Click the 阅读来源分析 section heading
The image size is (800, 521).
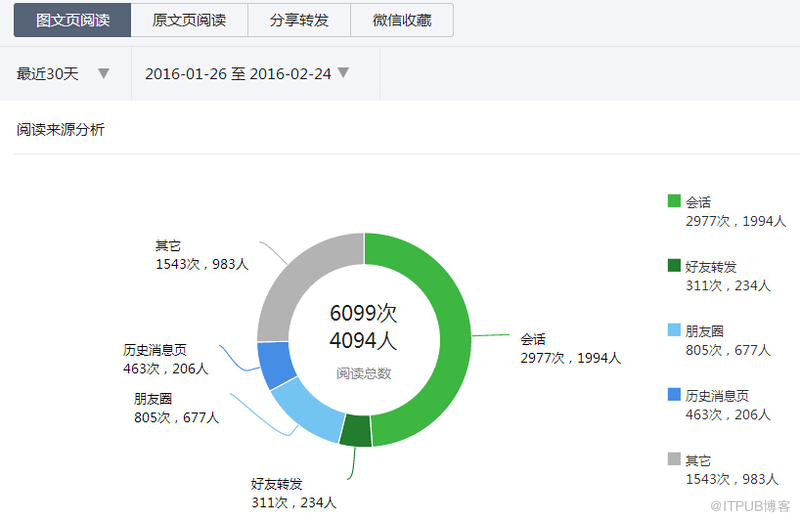tap(60, 130)
